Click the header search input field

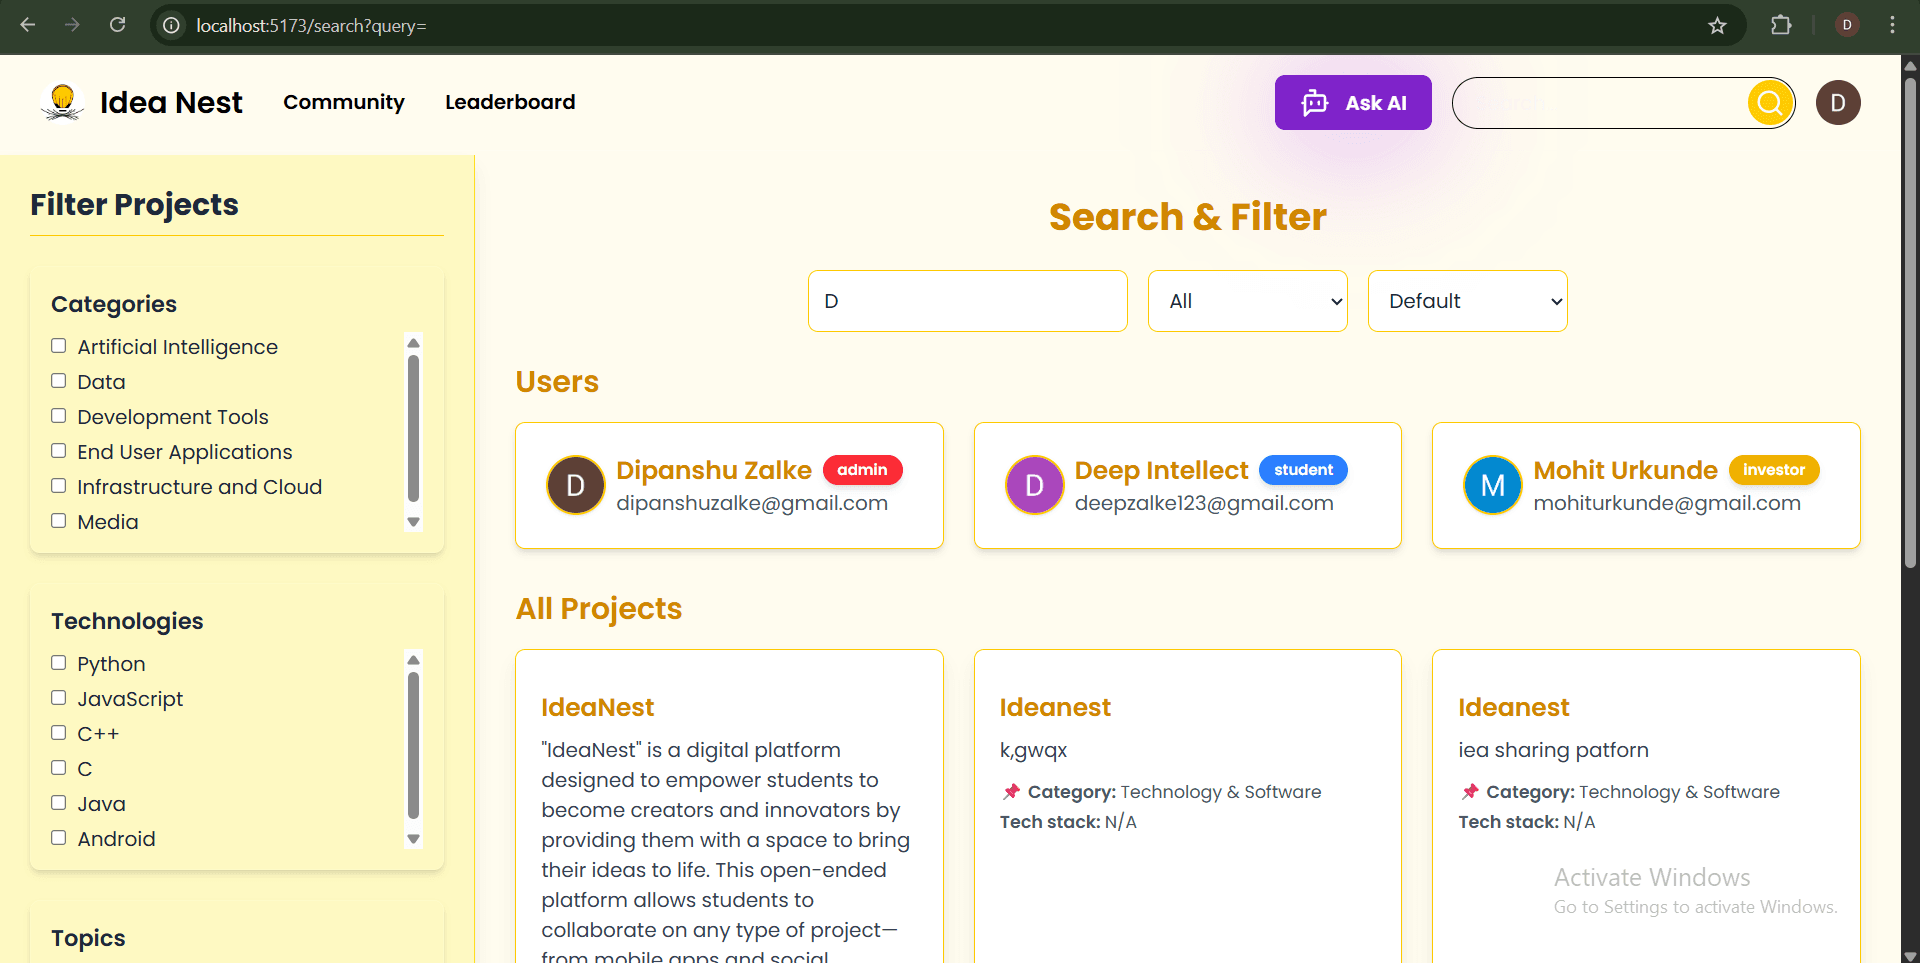(1600, 103)
